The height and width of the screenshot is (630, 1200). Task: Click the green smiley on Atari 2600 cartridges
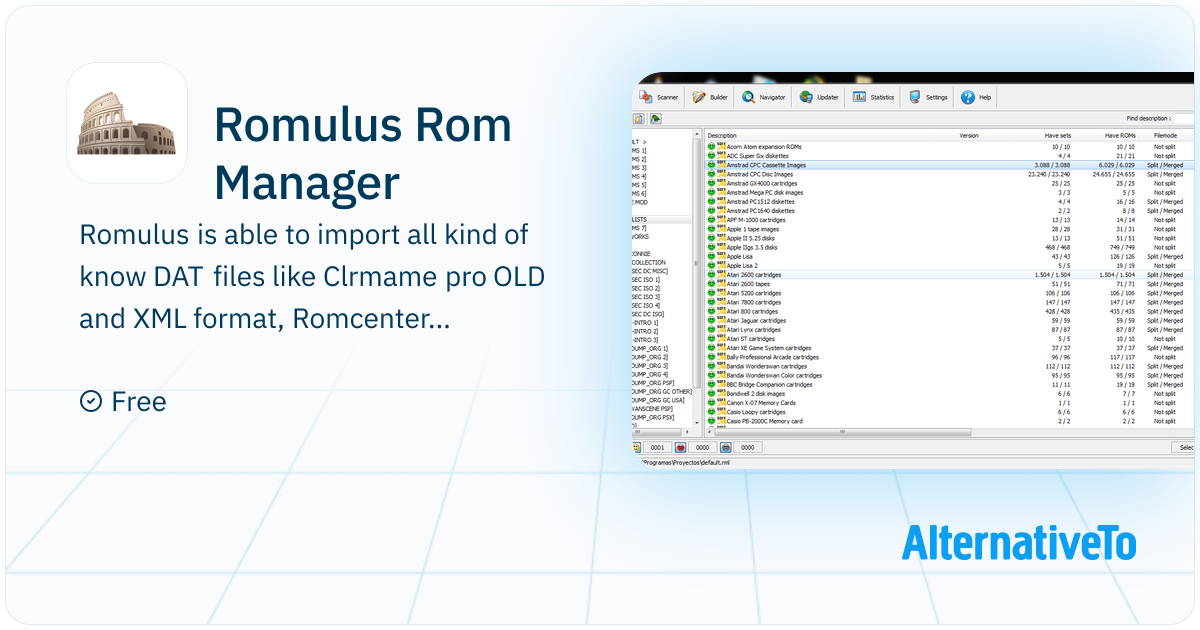click(711, 275)
